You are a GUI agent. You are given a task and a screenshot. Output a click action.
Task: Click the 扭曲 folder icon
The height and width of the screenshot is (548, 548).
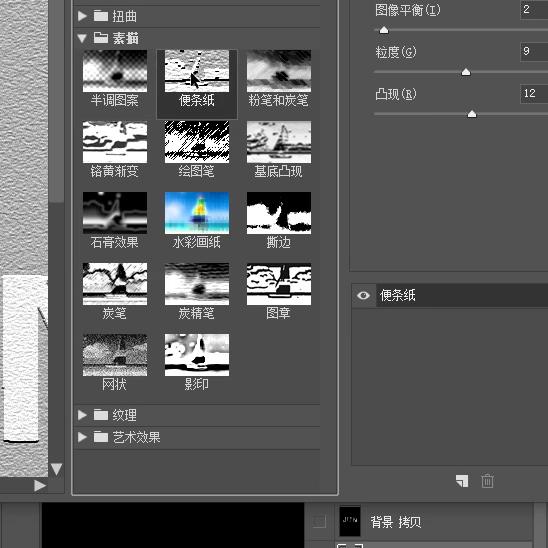coord(101,16)
